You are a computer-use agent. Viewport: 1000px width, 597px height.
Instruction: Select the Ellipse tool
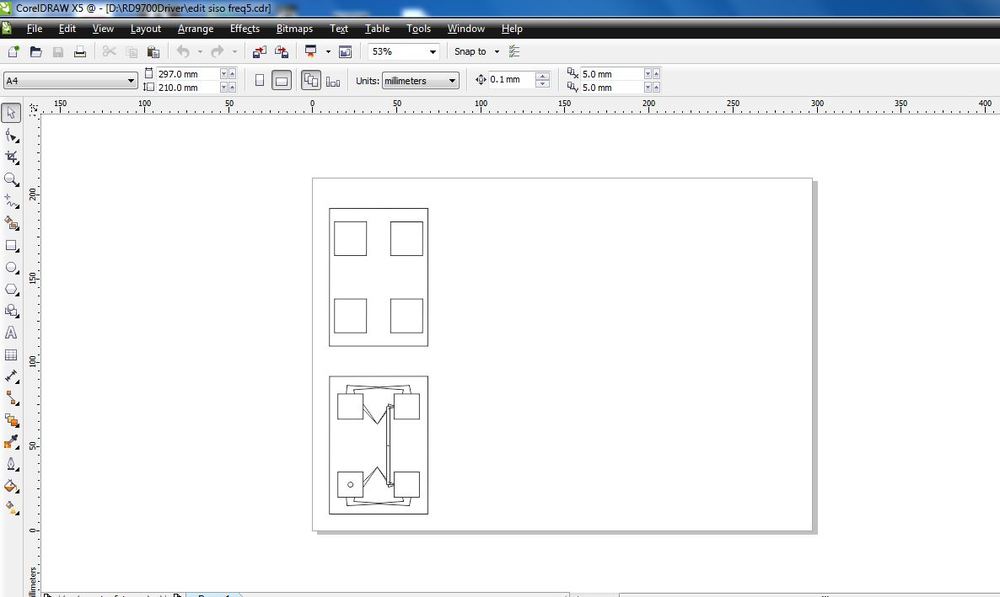pos(11,267)
